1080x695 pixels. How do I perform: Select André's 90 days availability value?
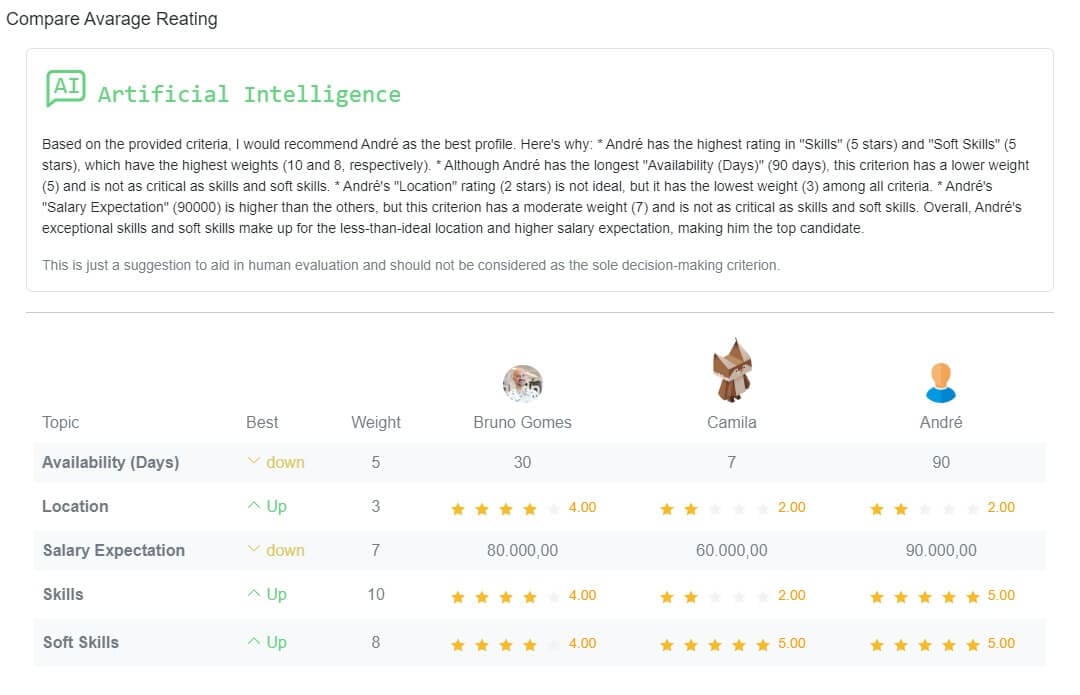click(941, 462)
